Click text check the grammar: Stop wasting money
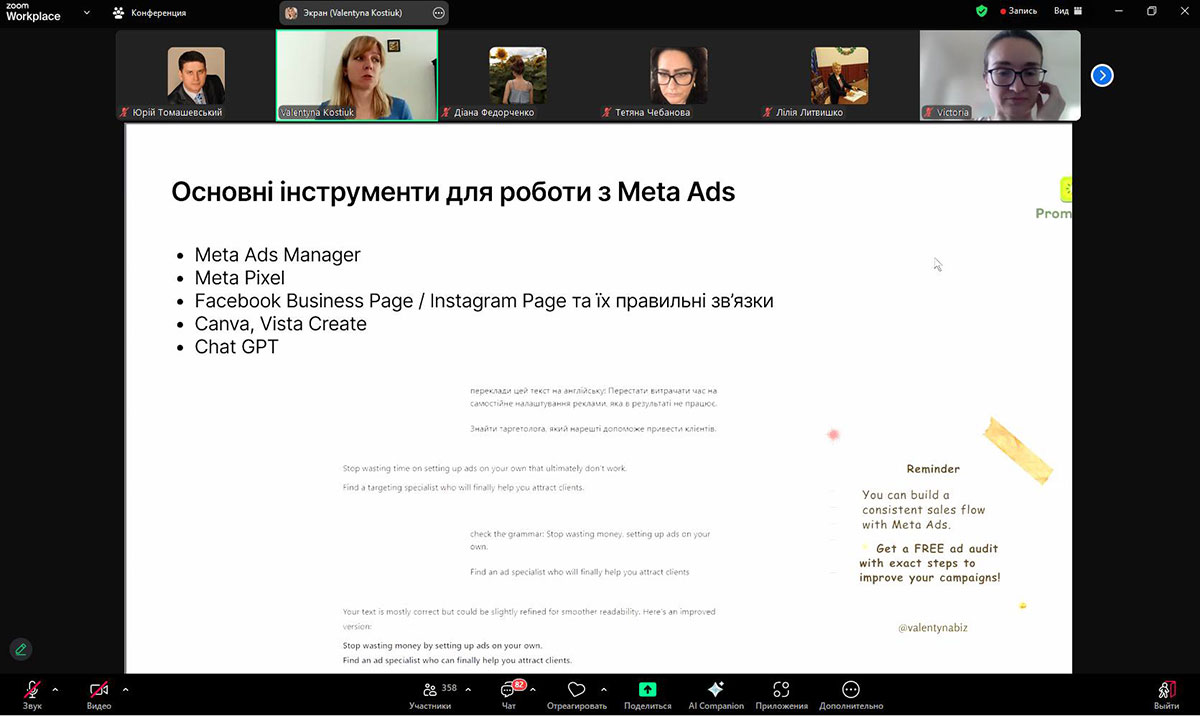The image size is (1200, 716). (590, 541)
